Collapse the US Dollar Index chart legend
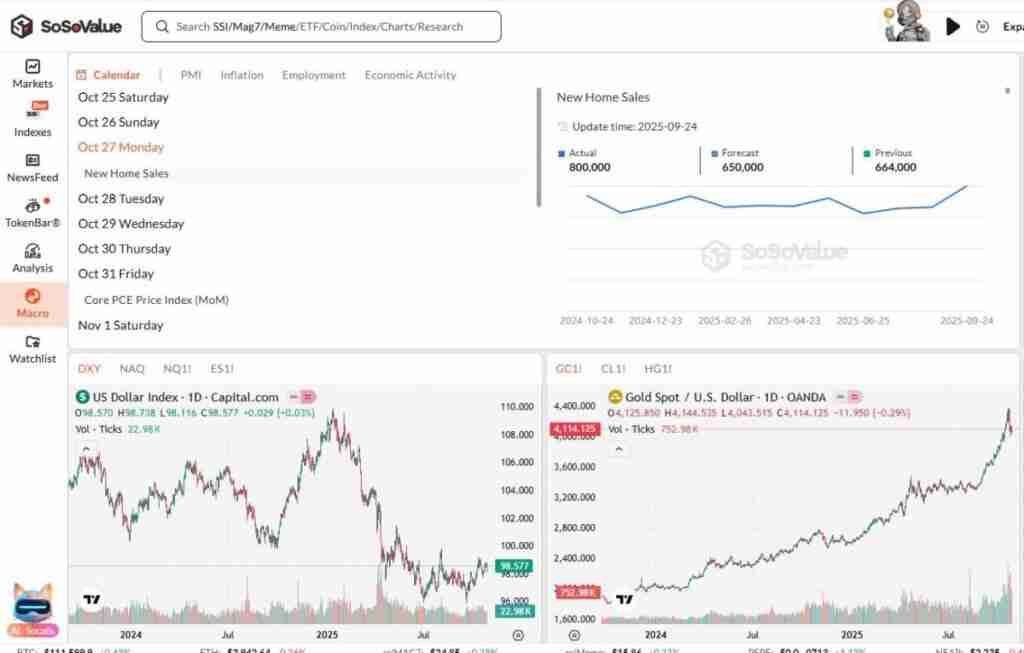The height and width of the screenshot is (653, 1024). point(85,449)
